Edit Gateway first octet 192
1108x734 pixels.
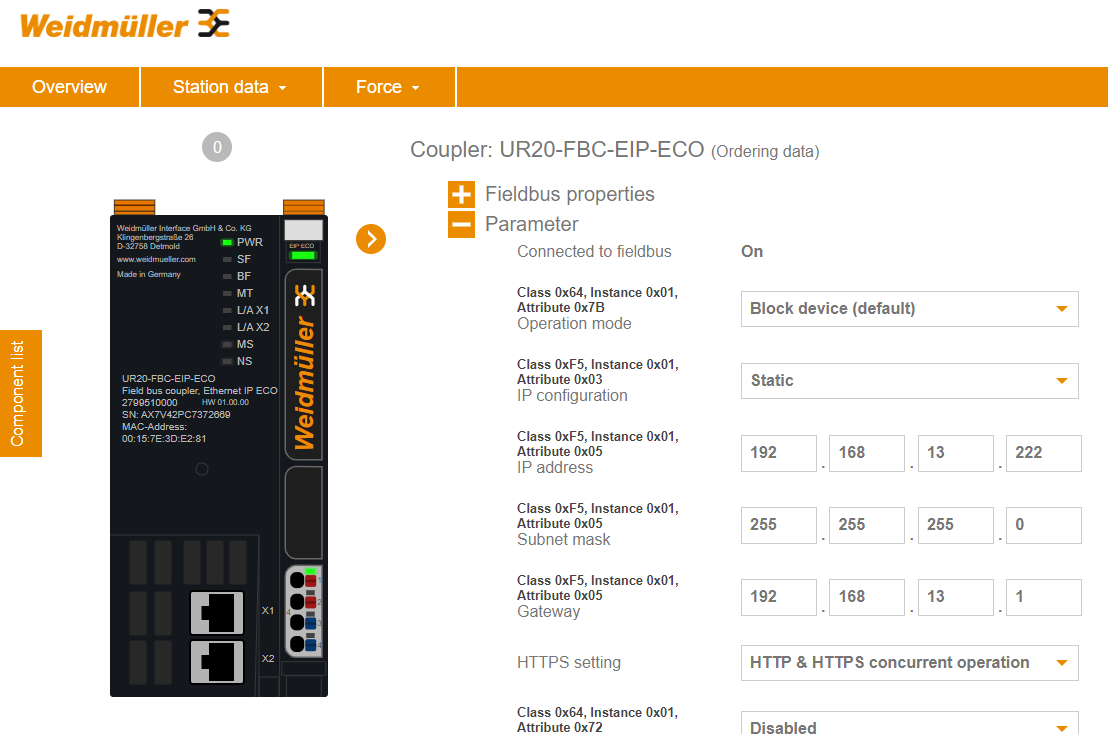[x=779, y=597]
